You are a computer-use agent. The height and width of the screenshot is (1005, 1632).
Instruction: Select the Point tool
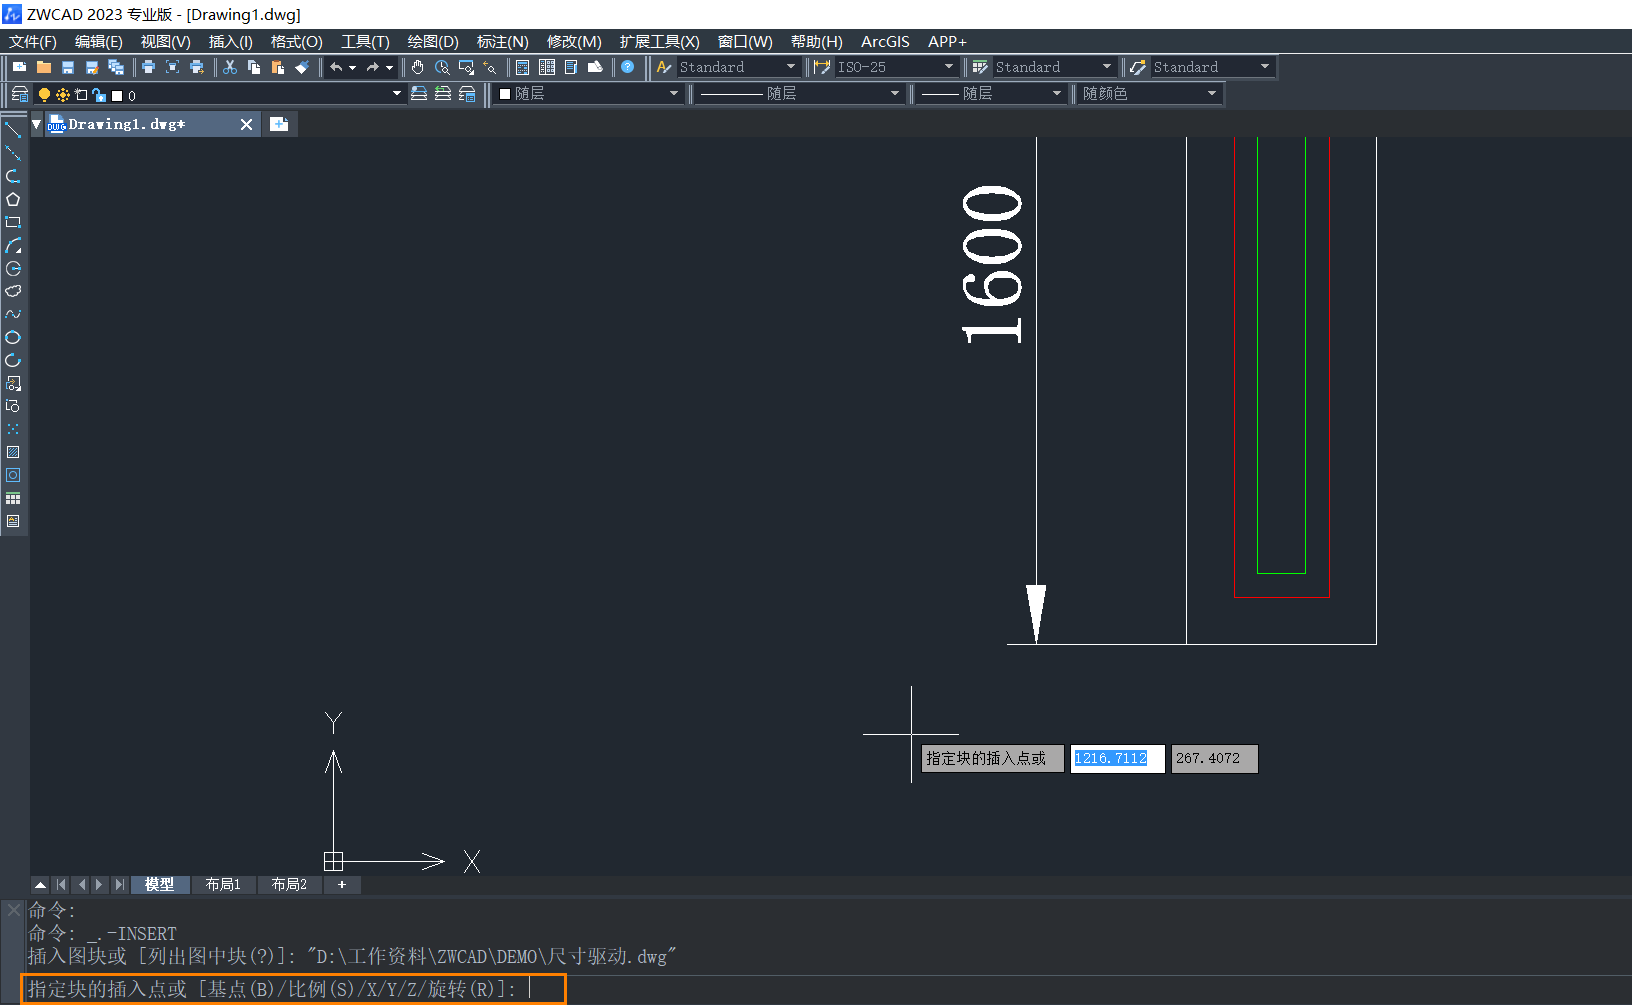point(13,429)
